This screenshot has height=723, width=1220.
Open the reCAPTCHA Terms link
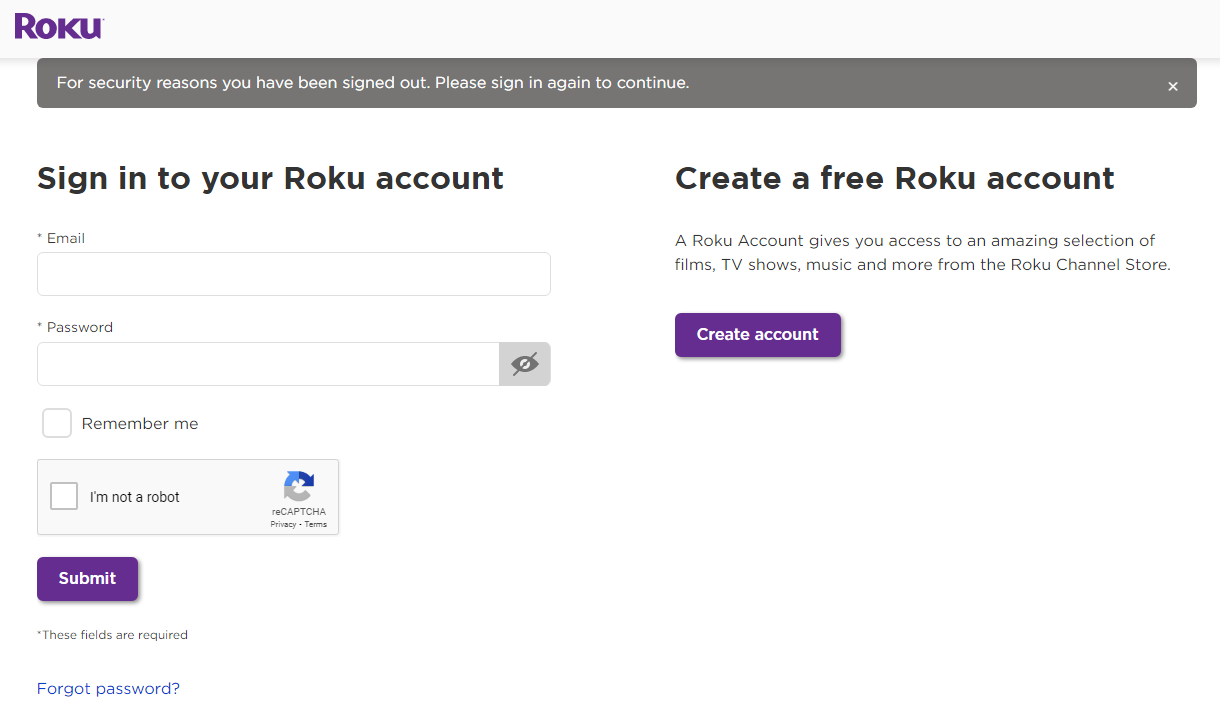click(316, 523)
